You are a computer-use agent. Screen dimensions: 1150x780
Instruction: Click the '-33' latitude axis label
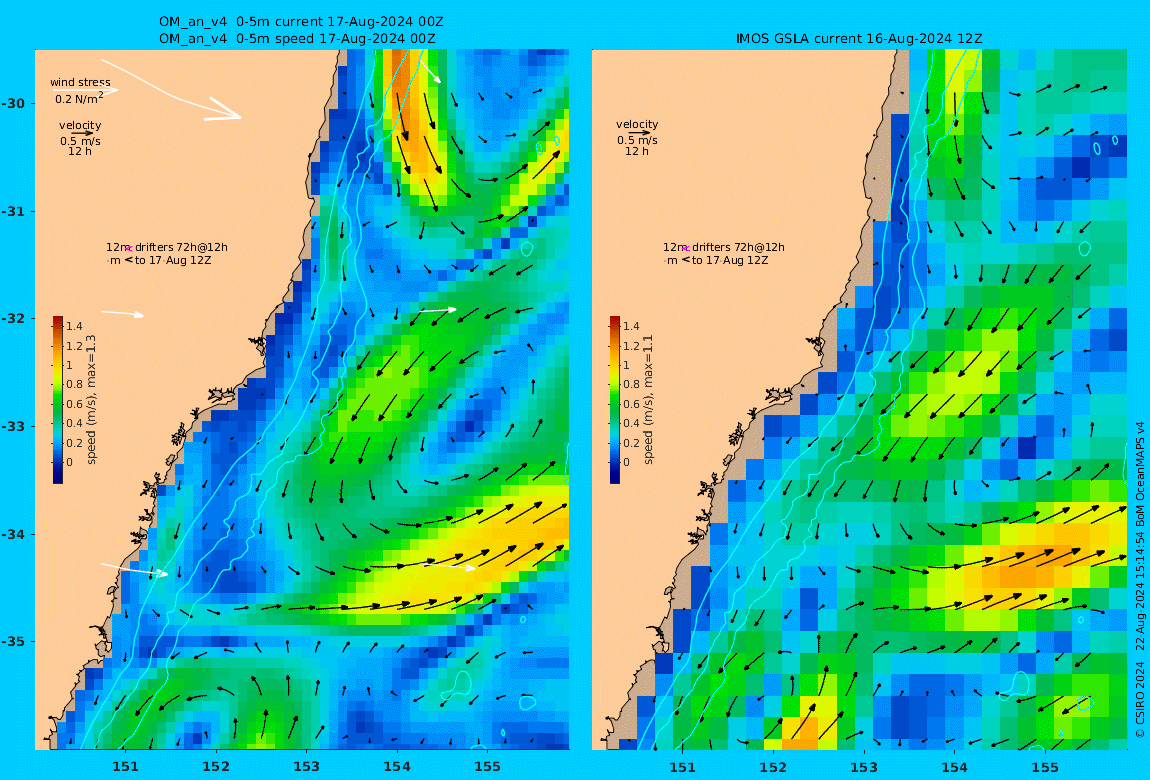13,426
